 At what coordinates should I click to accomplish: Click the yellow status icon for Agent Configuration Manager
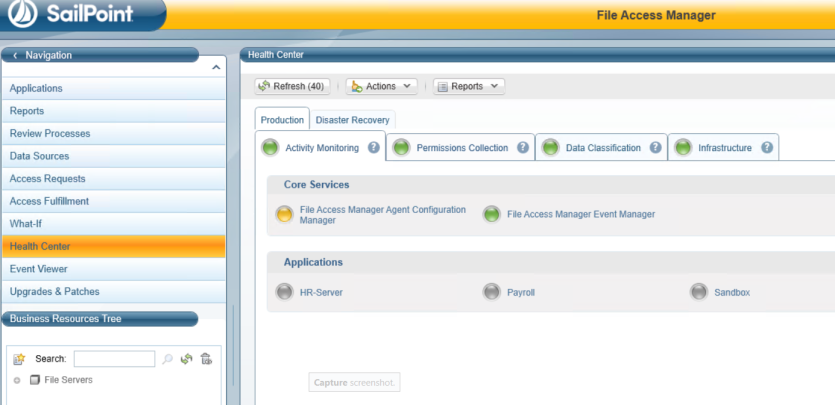[284, 213]
